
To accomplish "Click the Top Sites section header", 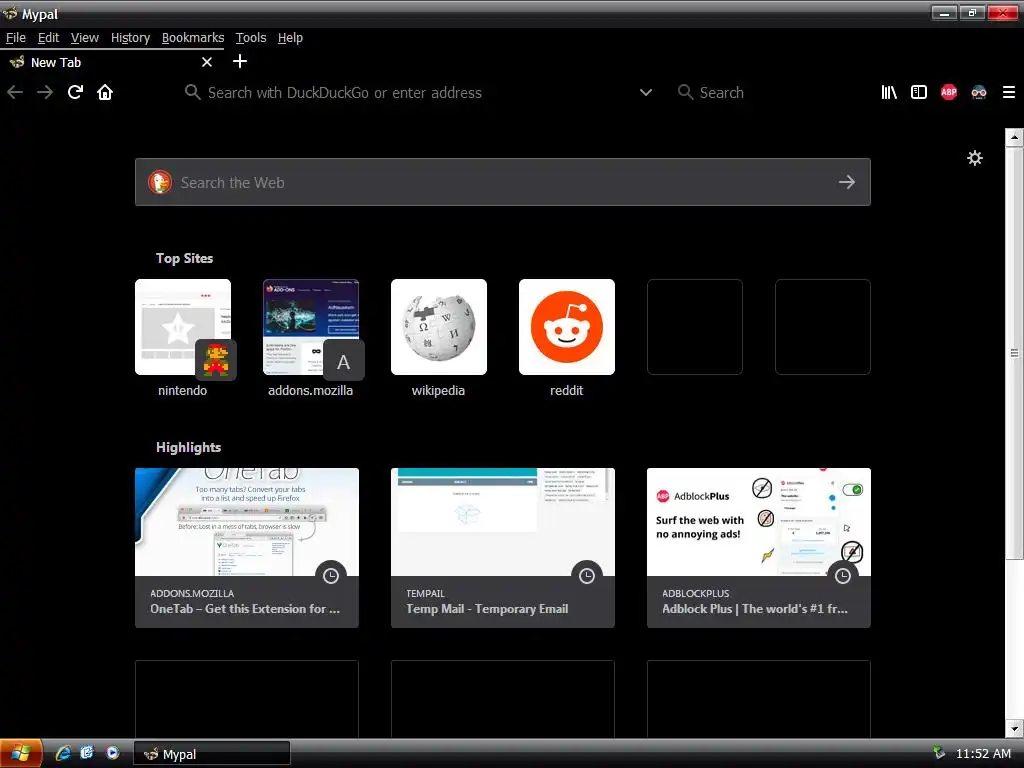I will [x=184, y=259].
